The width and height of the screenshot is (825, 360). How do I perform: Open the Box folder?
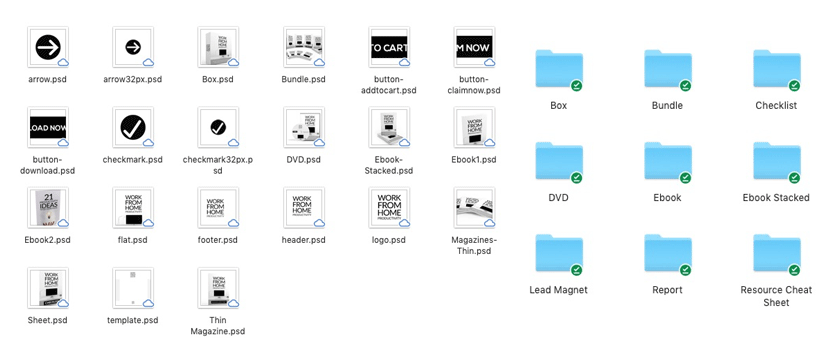tap(559, 69)
